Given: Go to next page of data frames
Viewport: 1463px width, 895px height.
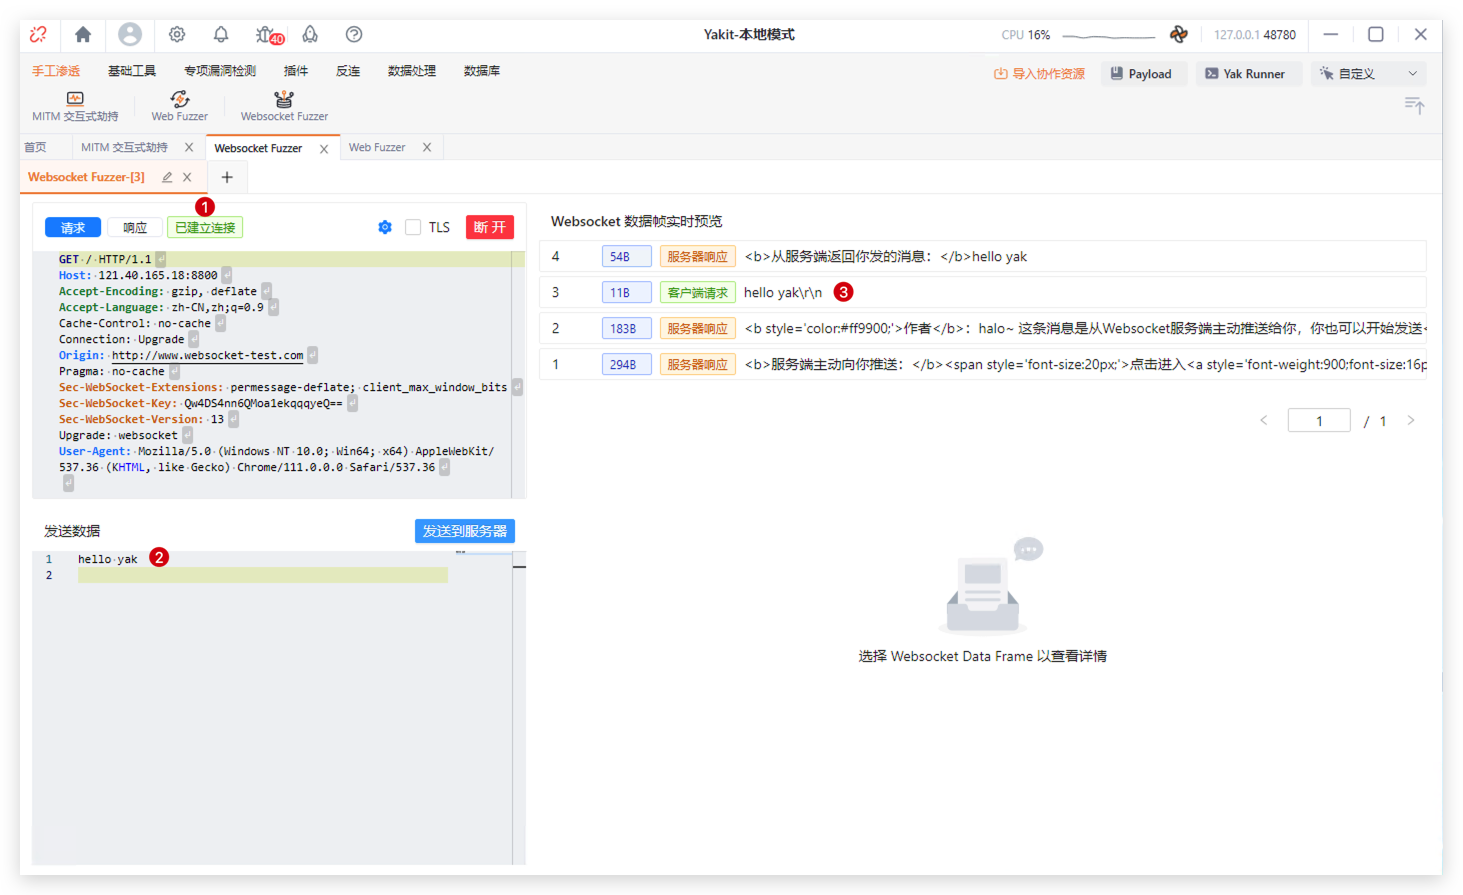Looking at the screenshot, I should click(1411, 421).
